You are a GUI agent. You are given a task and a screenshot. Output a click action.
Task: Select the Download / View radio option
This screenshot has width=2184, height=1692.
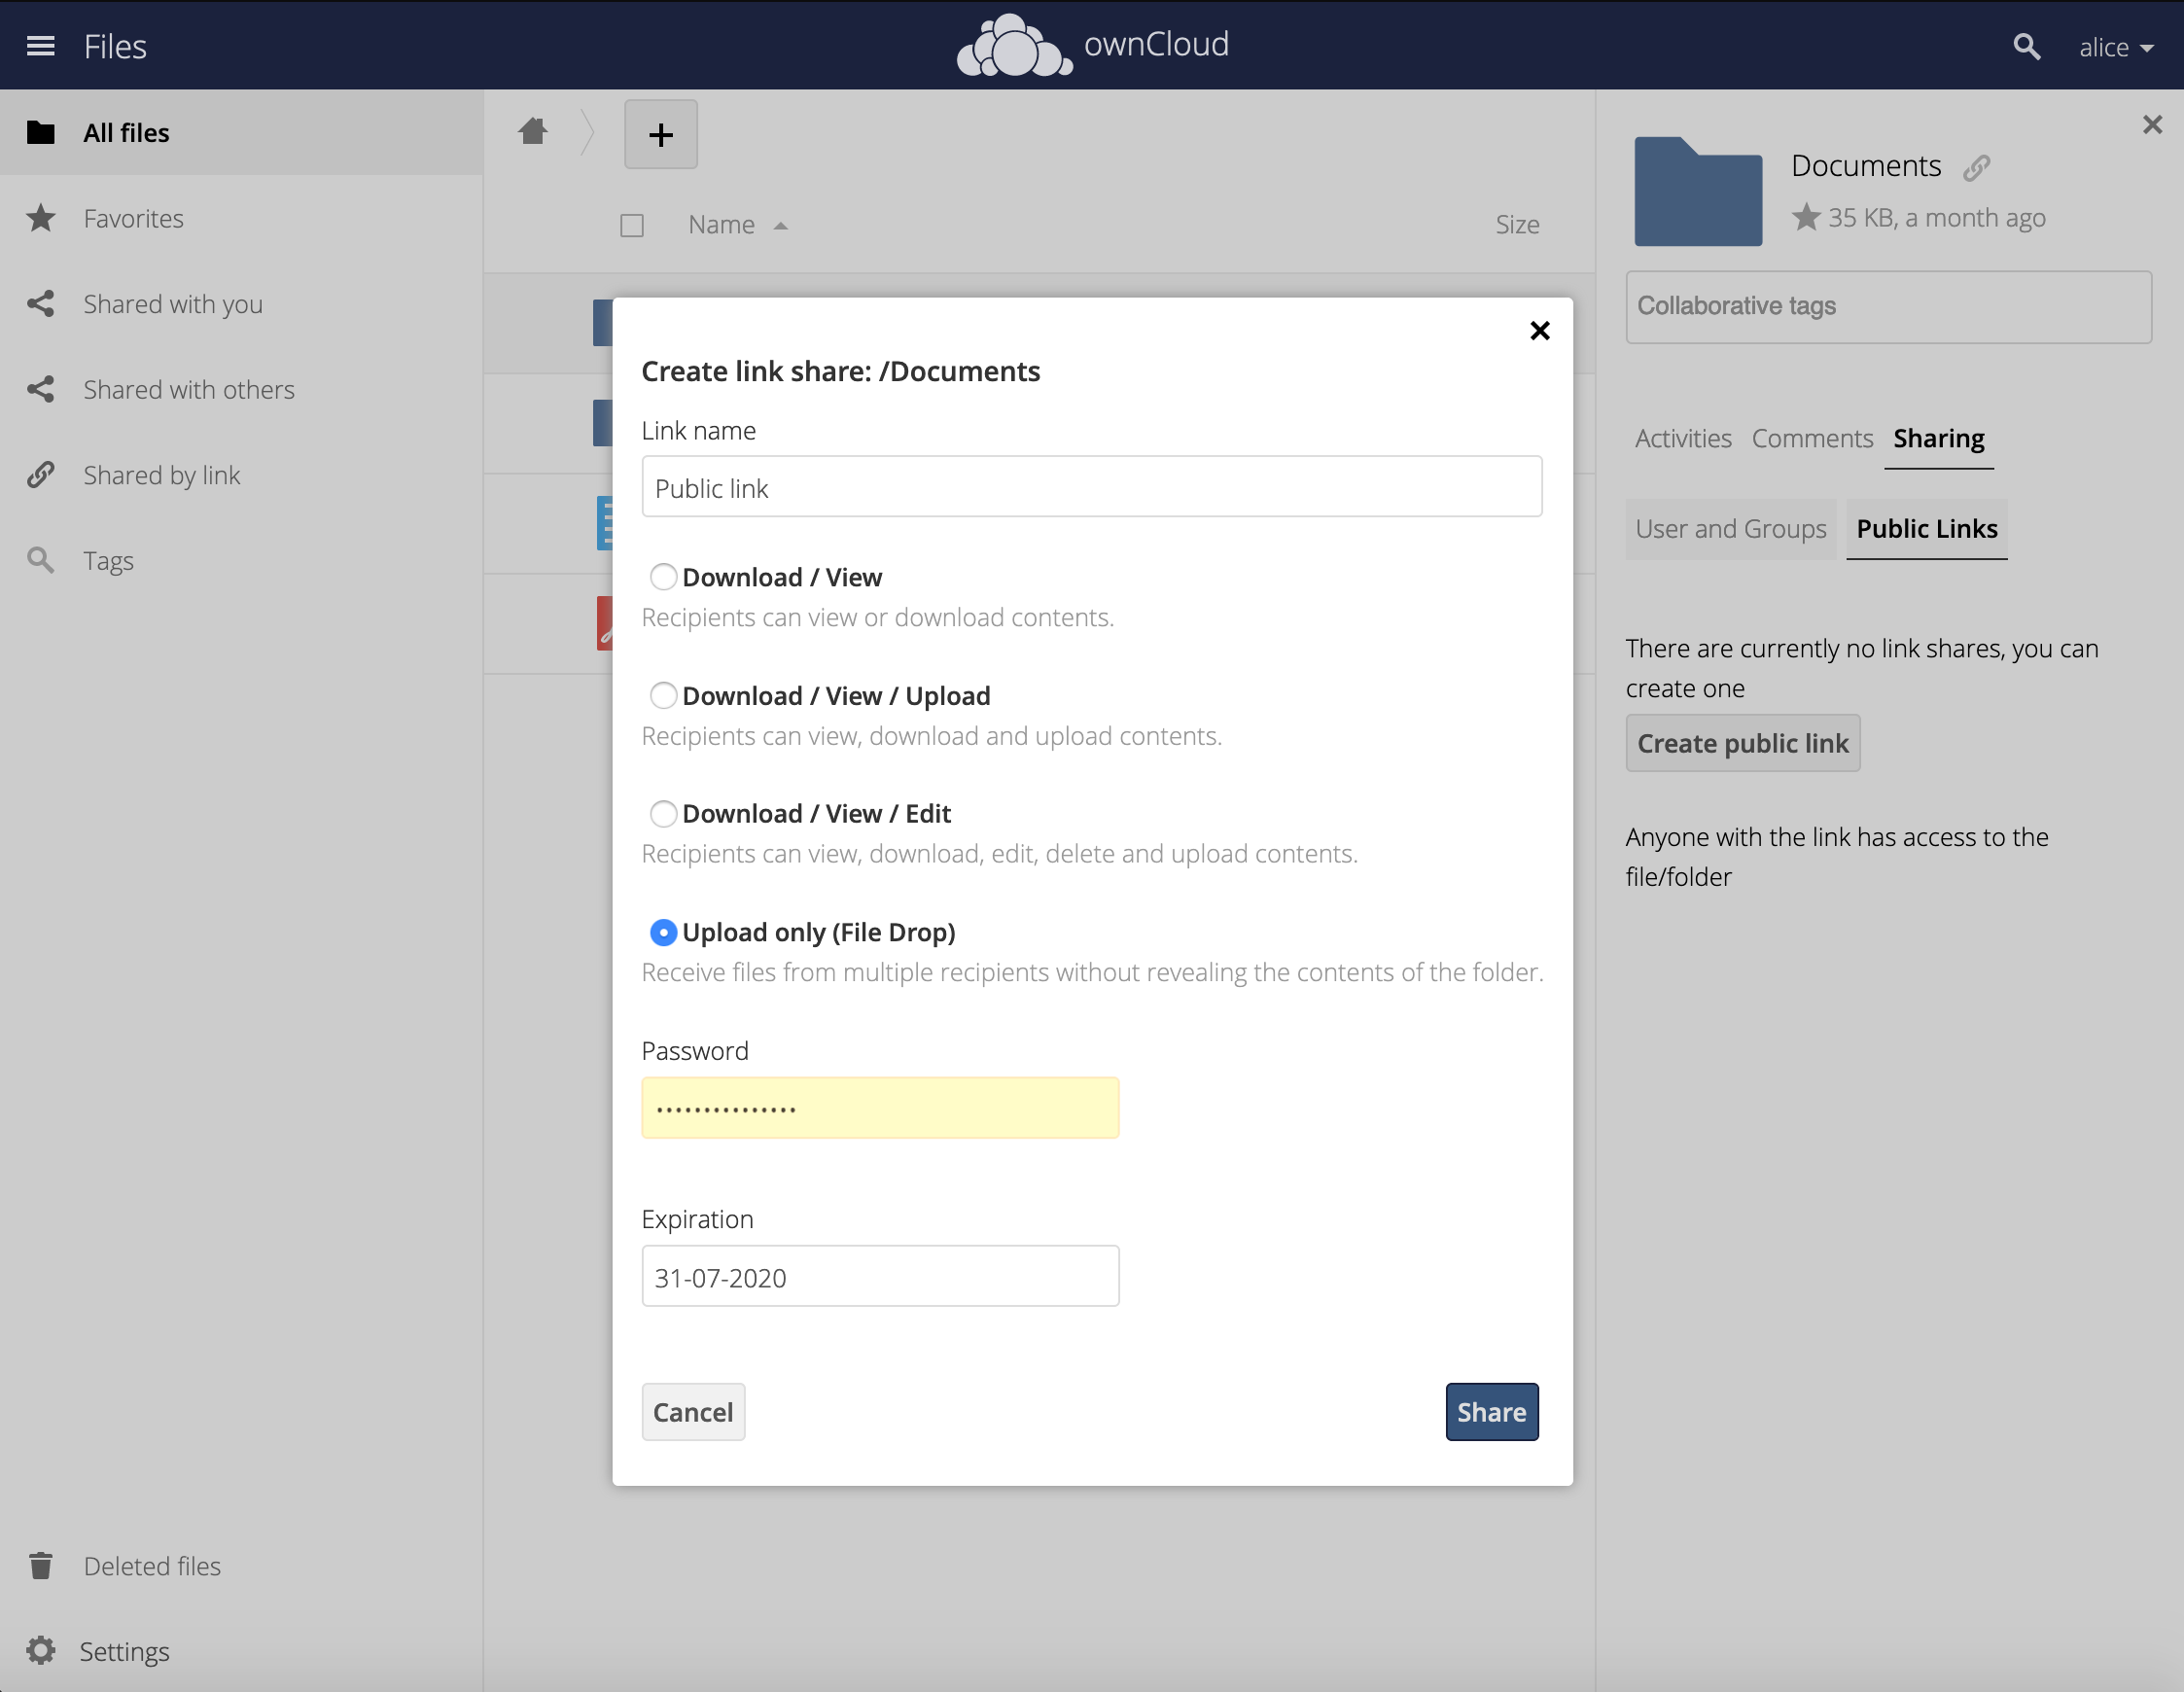click(x=663, y=577)
